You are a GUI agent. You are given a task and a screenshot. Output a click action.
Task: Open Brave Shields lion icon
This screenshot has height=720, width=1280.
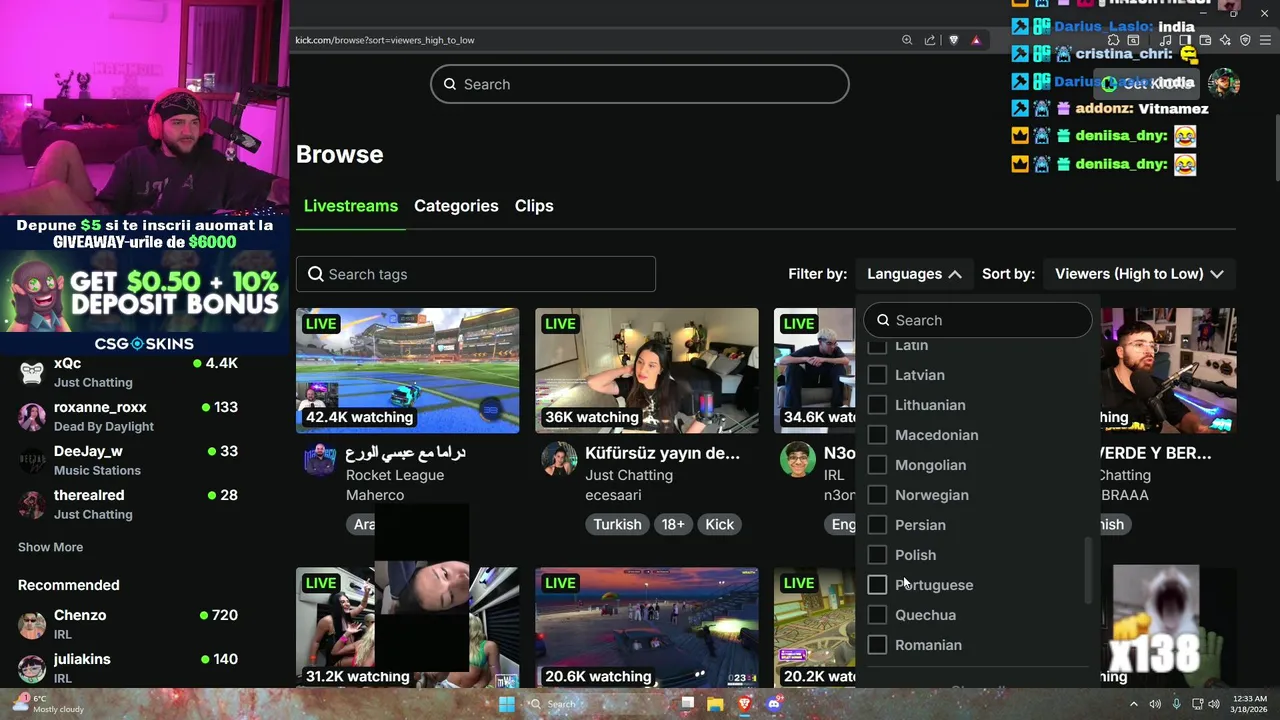point(953,40)
